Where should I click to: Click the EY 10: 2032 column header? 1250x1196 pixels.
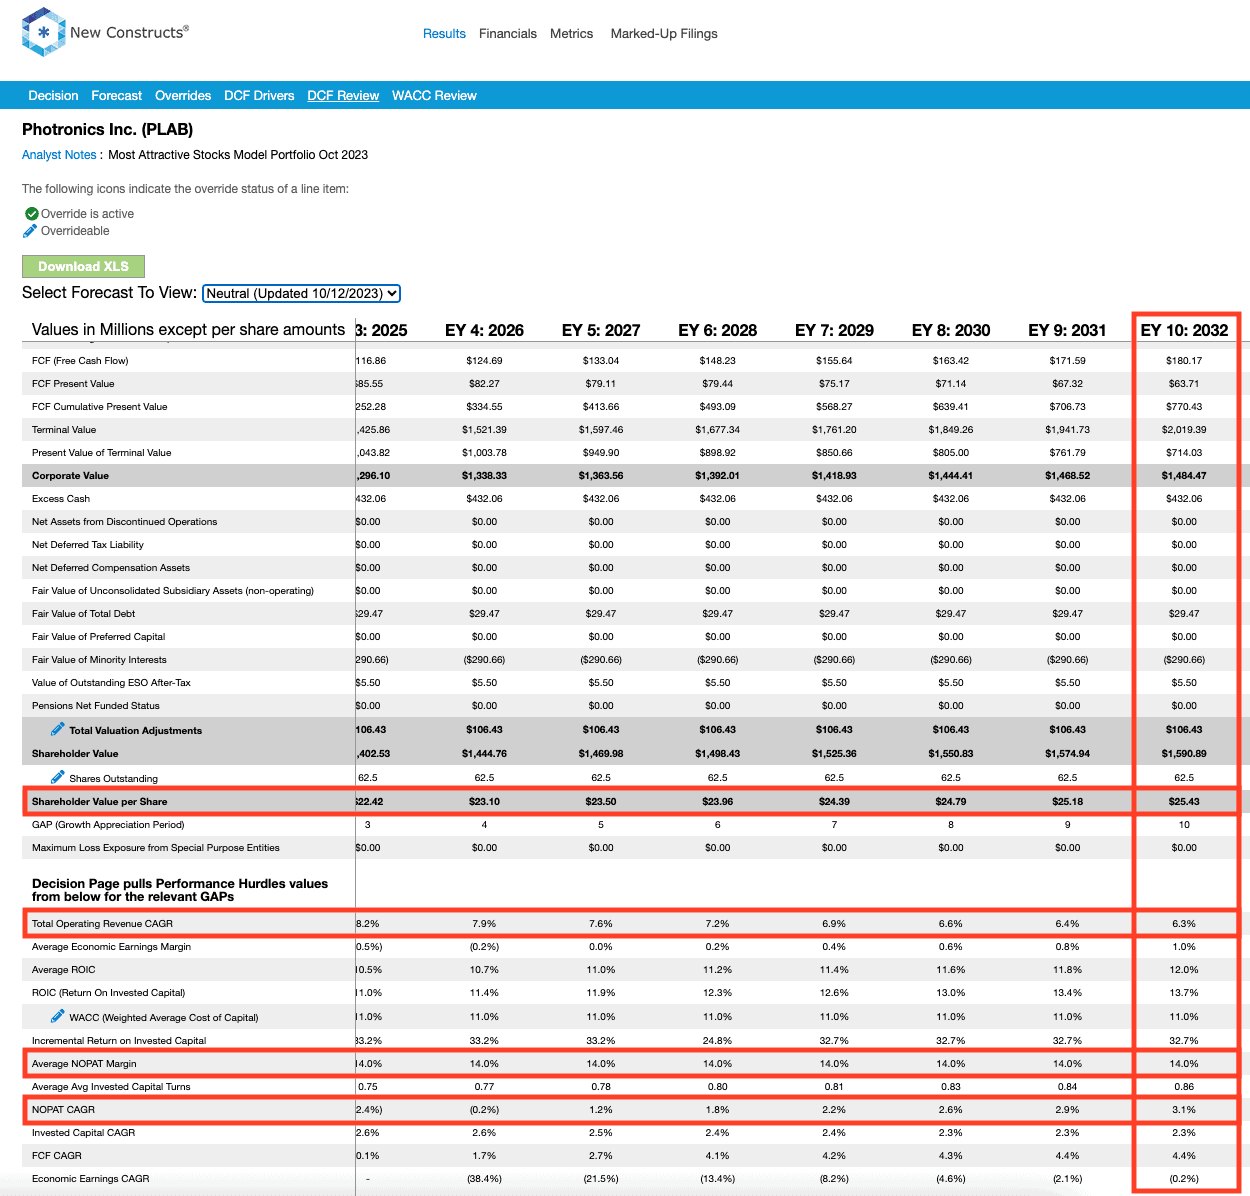tap(1184, 330)
